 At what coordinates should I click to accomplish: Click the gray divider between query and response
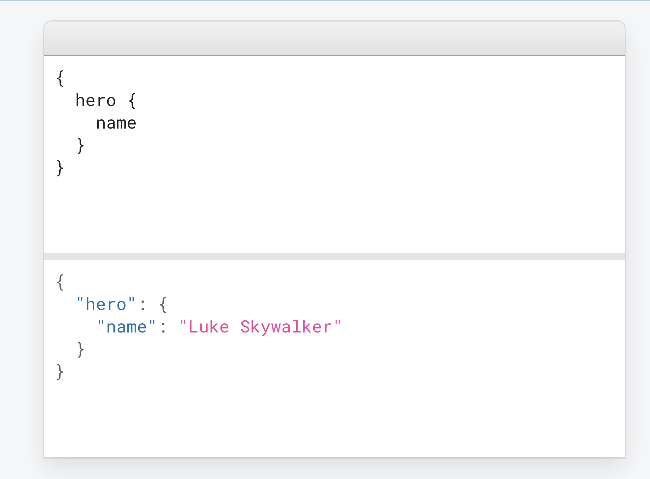(x=334, y=256)
